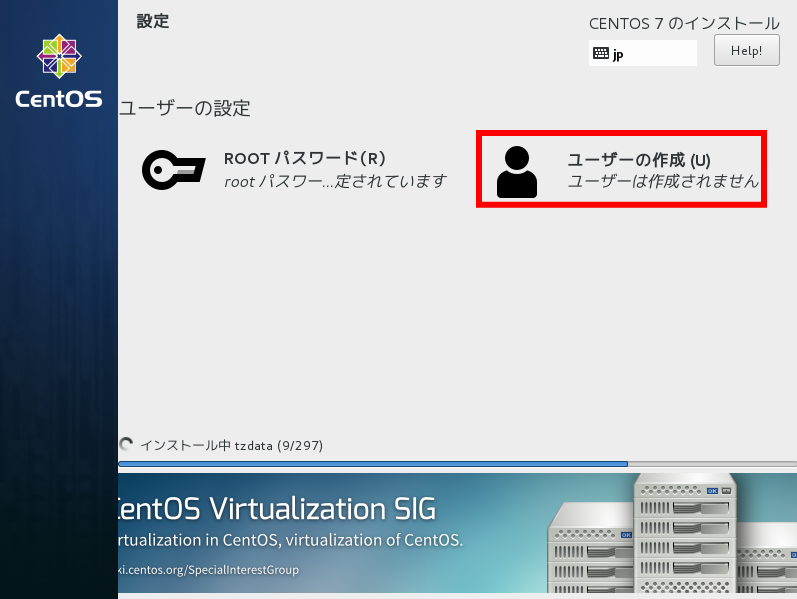Click the CentOS Virtualization SIG banner

point(457,533)
